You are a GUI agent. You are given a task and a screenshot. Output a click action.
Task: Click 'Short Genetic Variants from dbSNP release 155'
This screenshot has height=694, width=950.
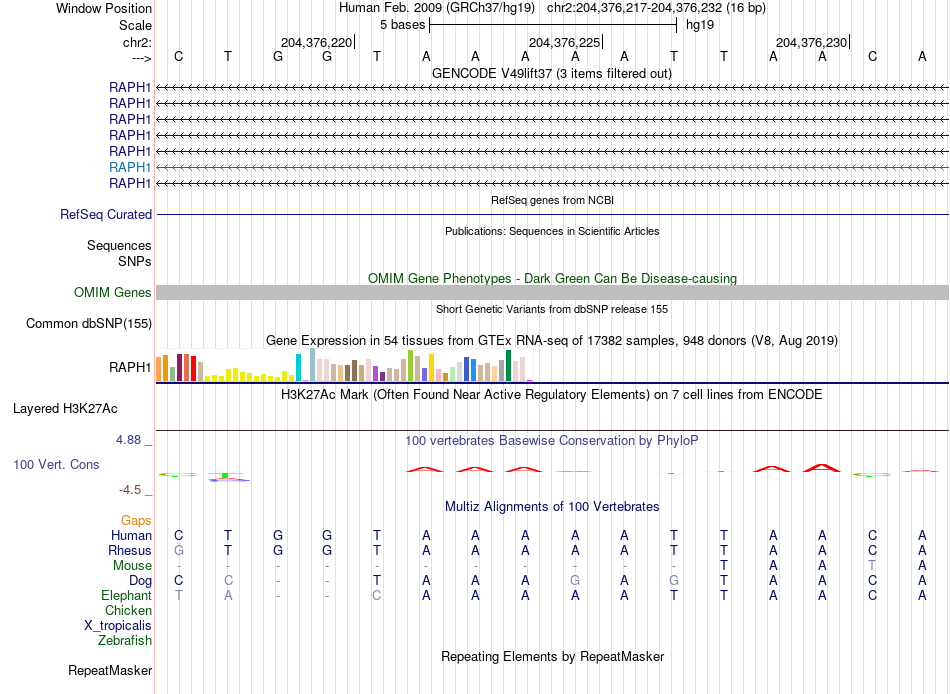[552, 310]
